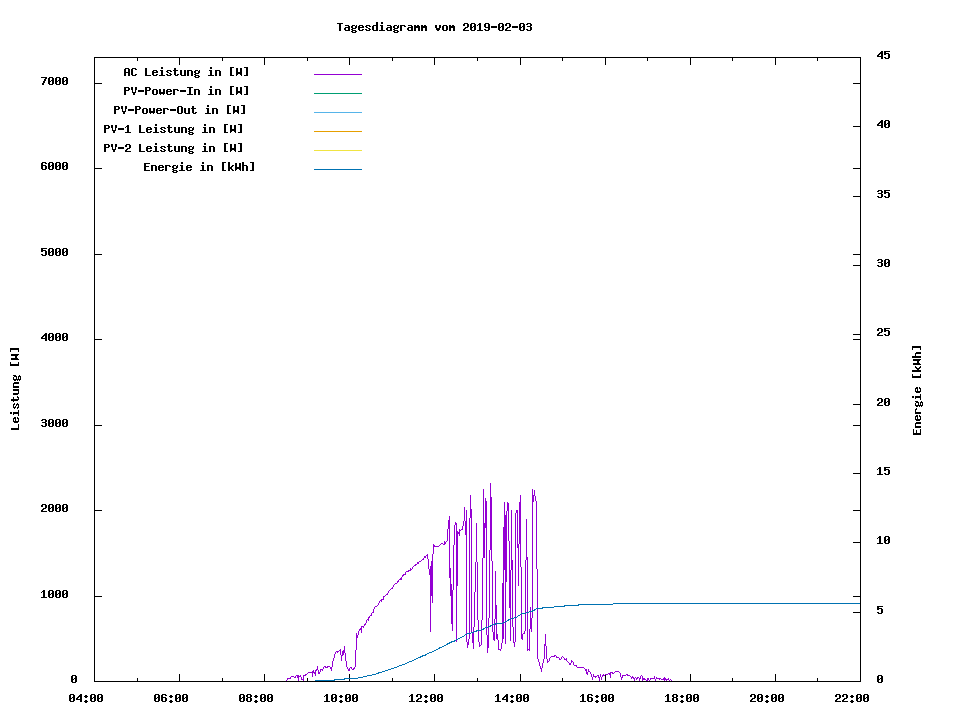Click the yellow PV-2 Leistung legend line

click(x=337, y=150)
